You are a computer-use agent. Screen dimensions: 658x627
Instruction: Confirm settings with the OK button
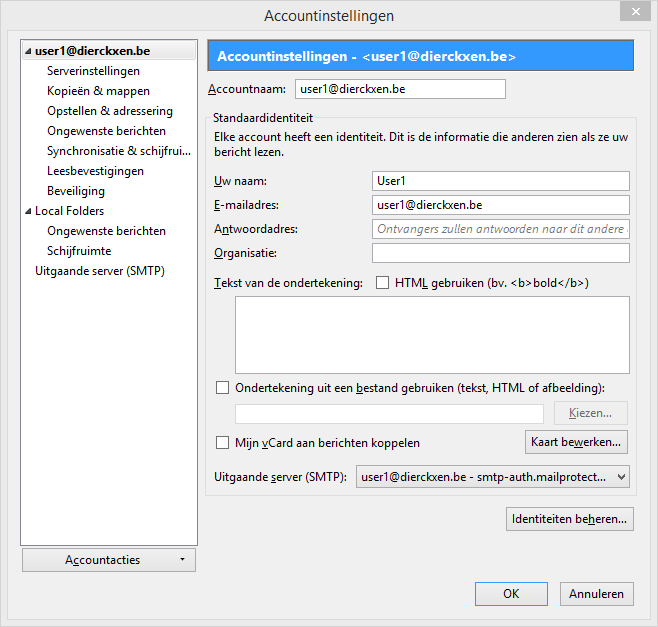coord(511,594)
